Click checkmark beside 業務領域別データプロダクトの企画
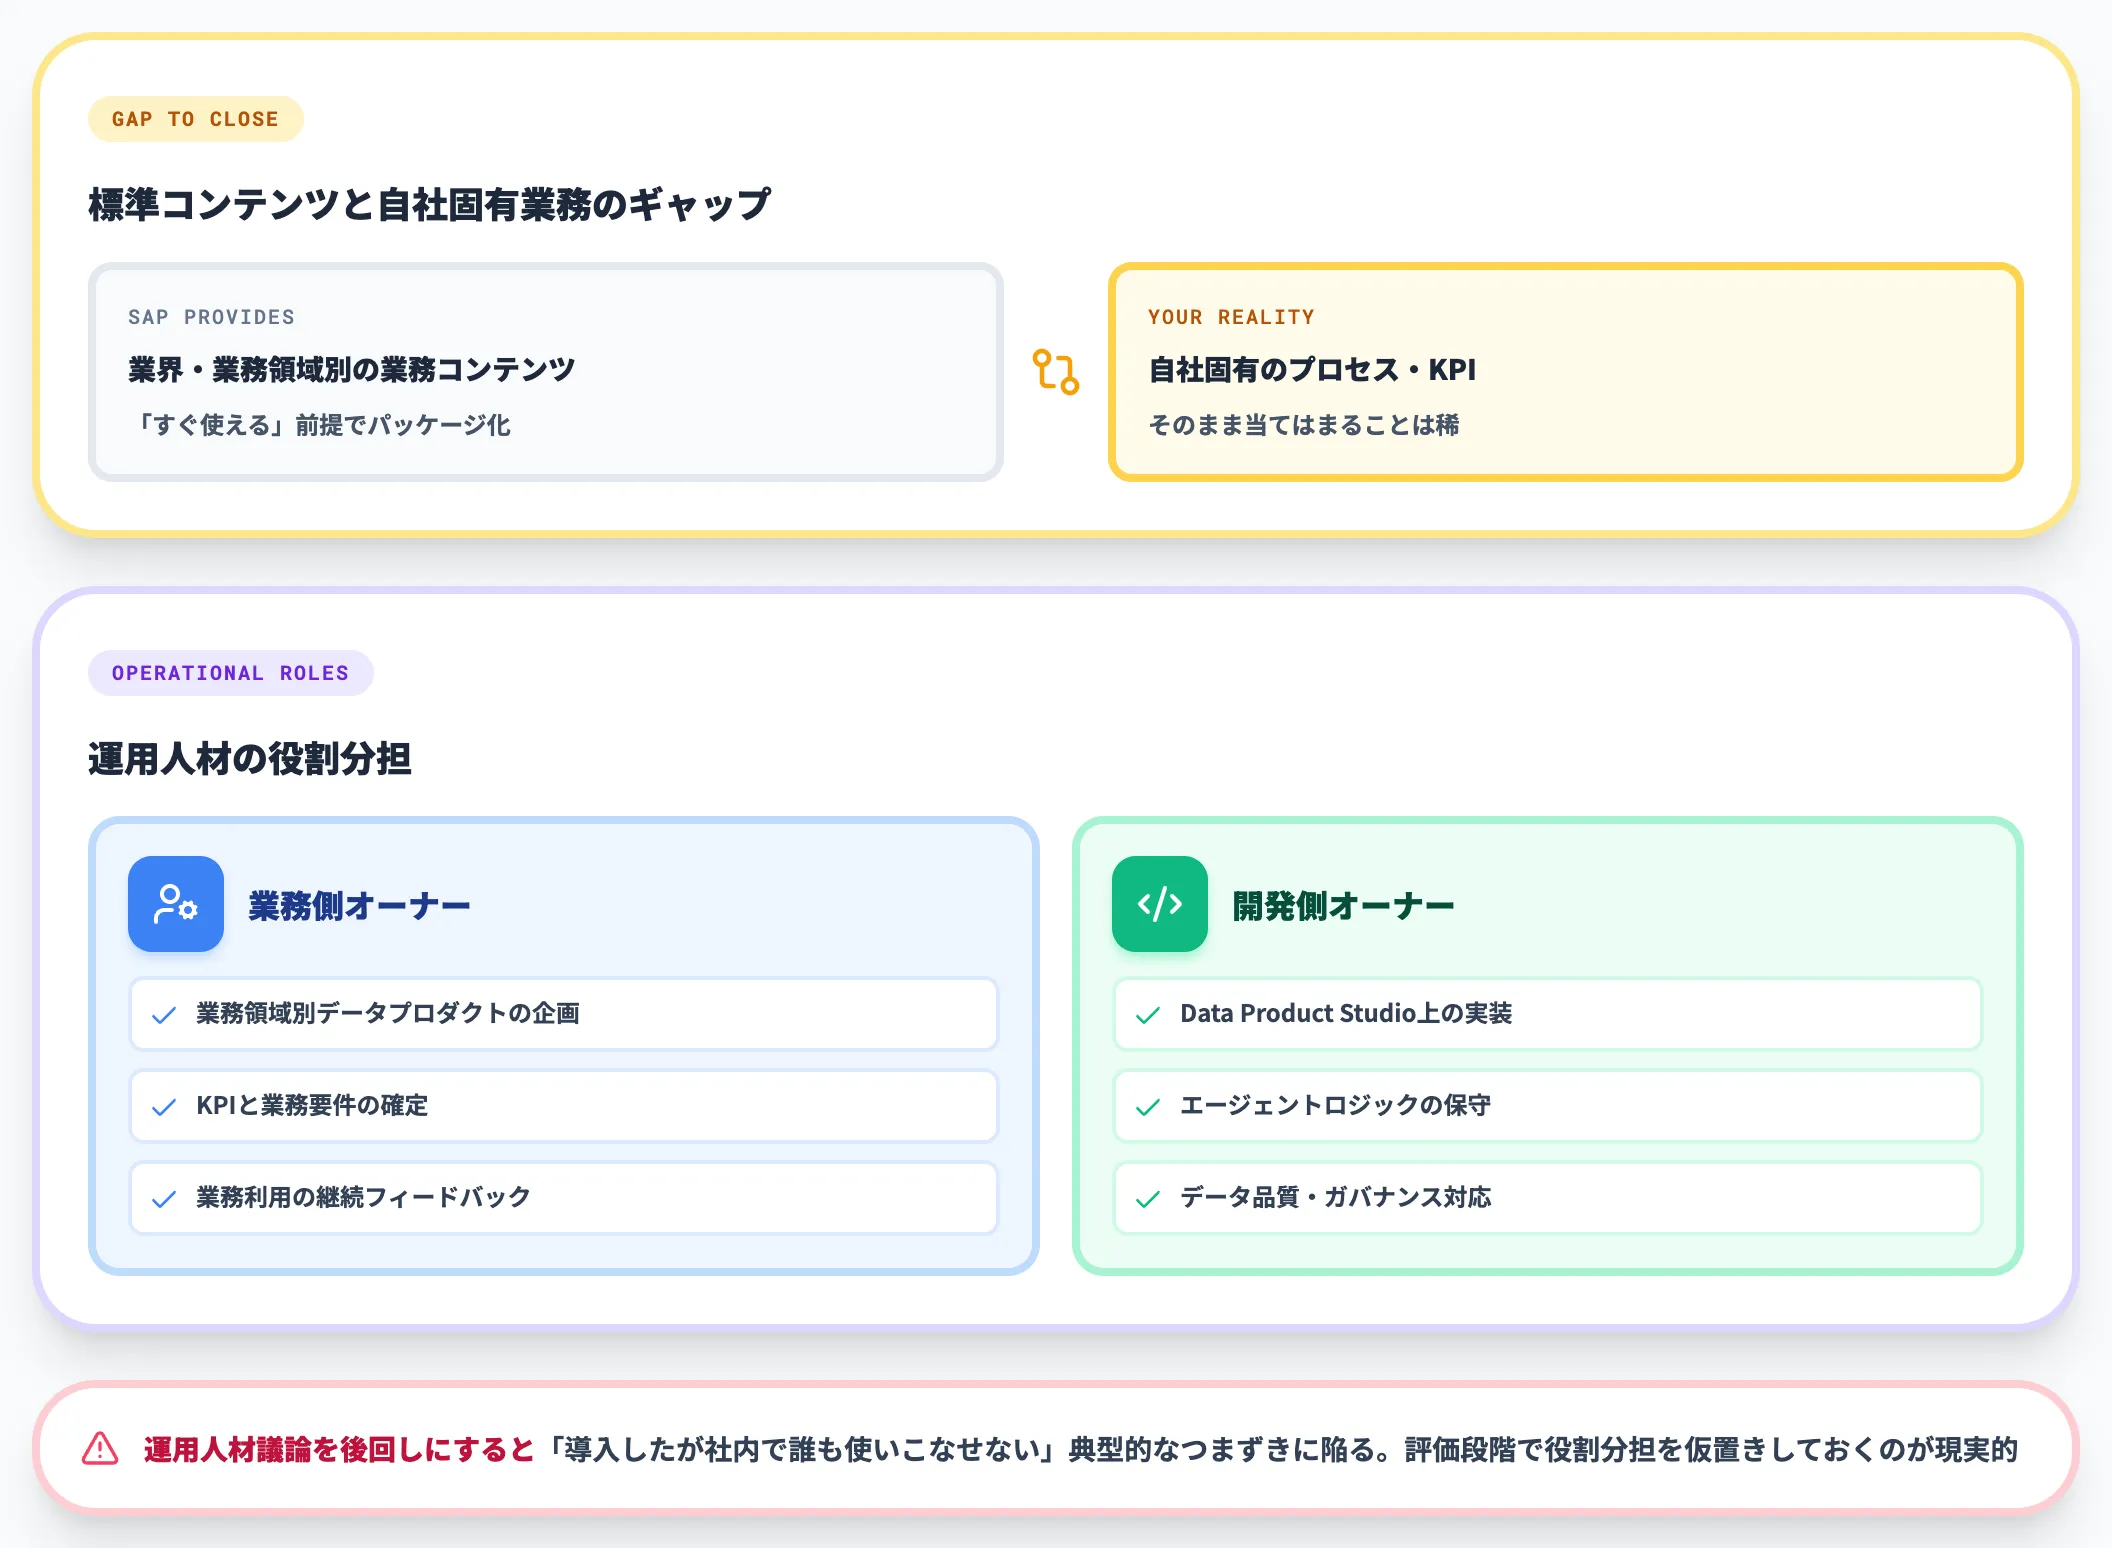Screen dimensions: 2112x1548 [x=164, y=1015]
